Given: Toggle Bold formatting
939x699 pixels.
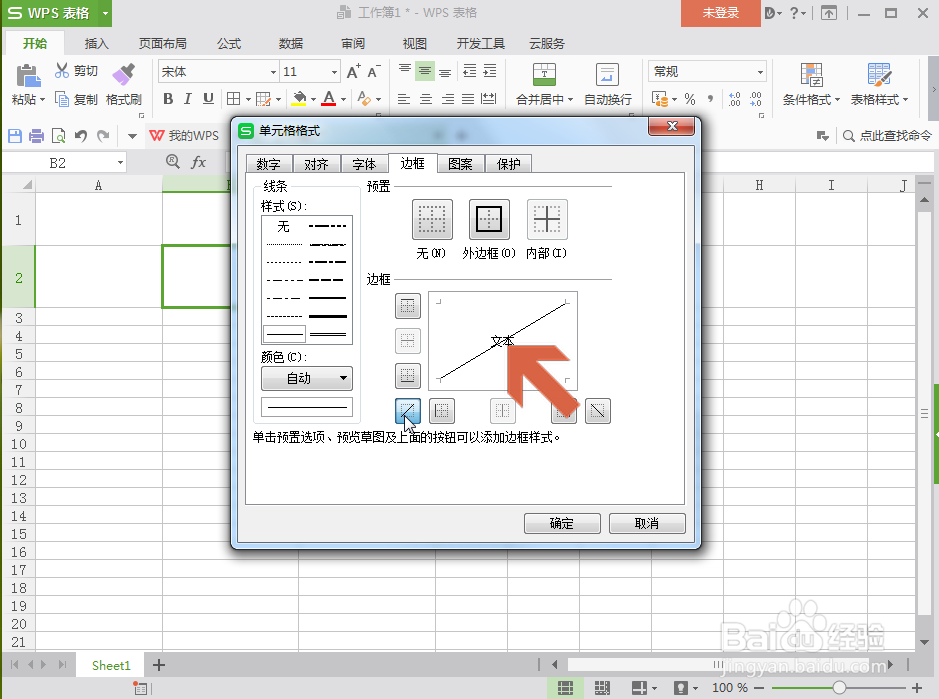Looking at the screenshot, I should [x=168, y=99].
